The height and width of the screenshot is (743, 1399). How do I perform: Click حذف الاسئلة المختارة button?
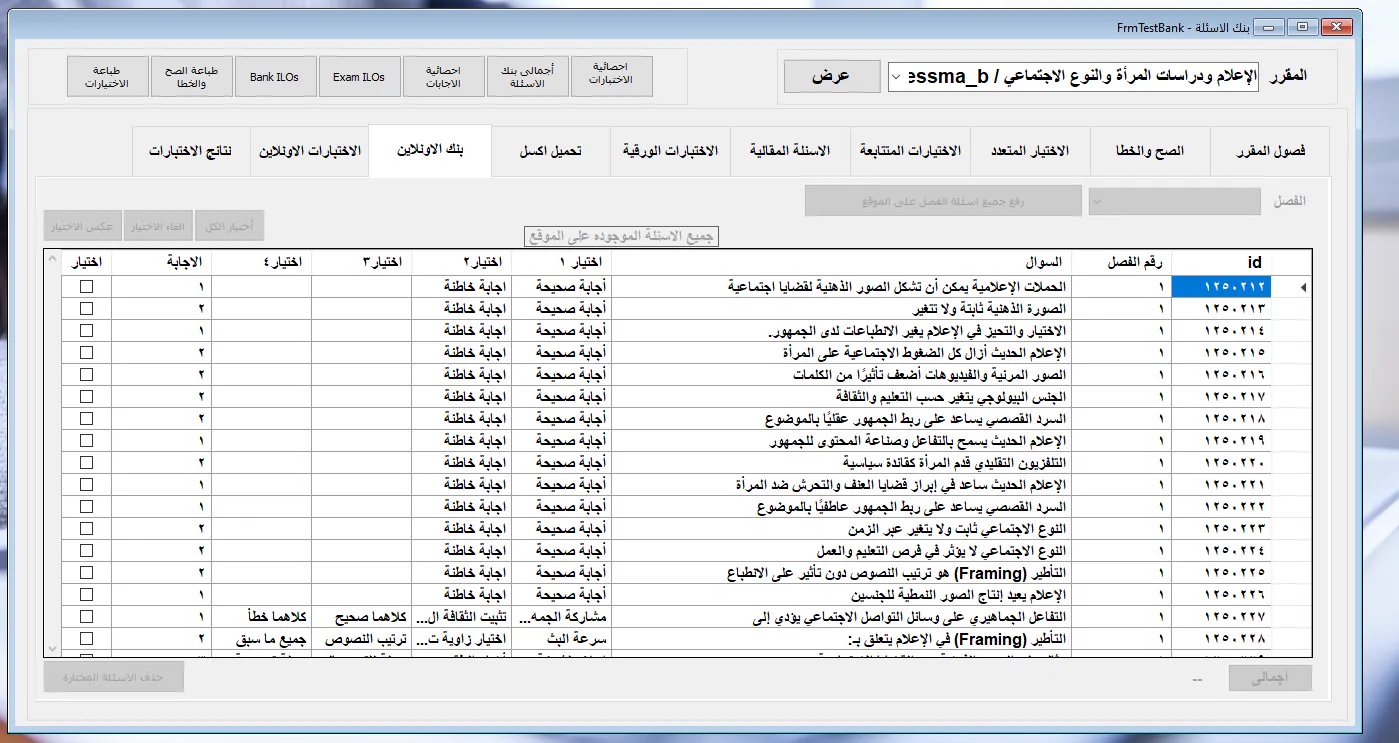(x=114, y=677)
